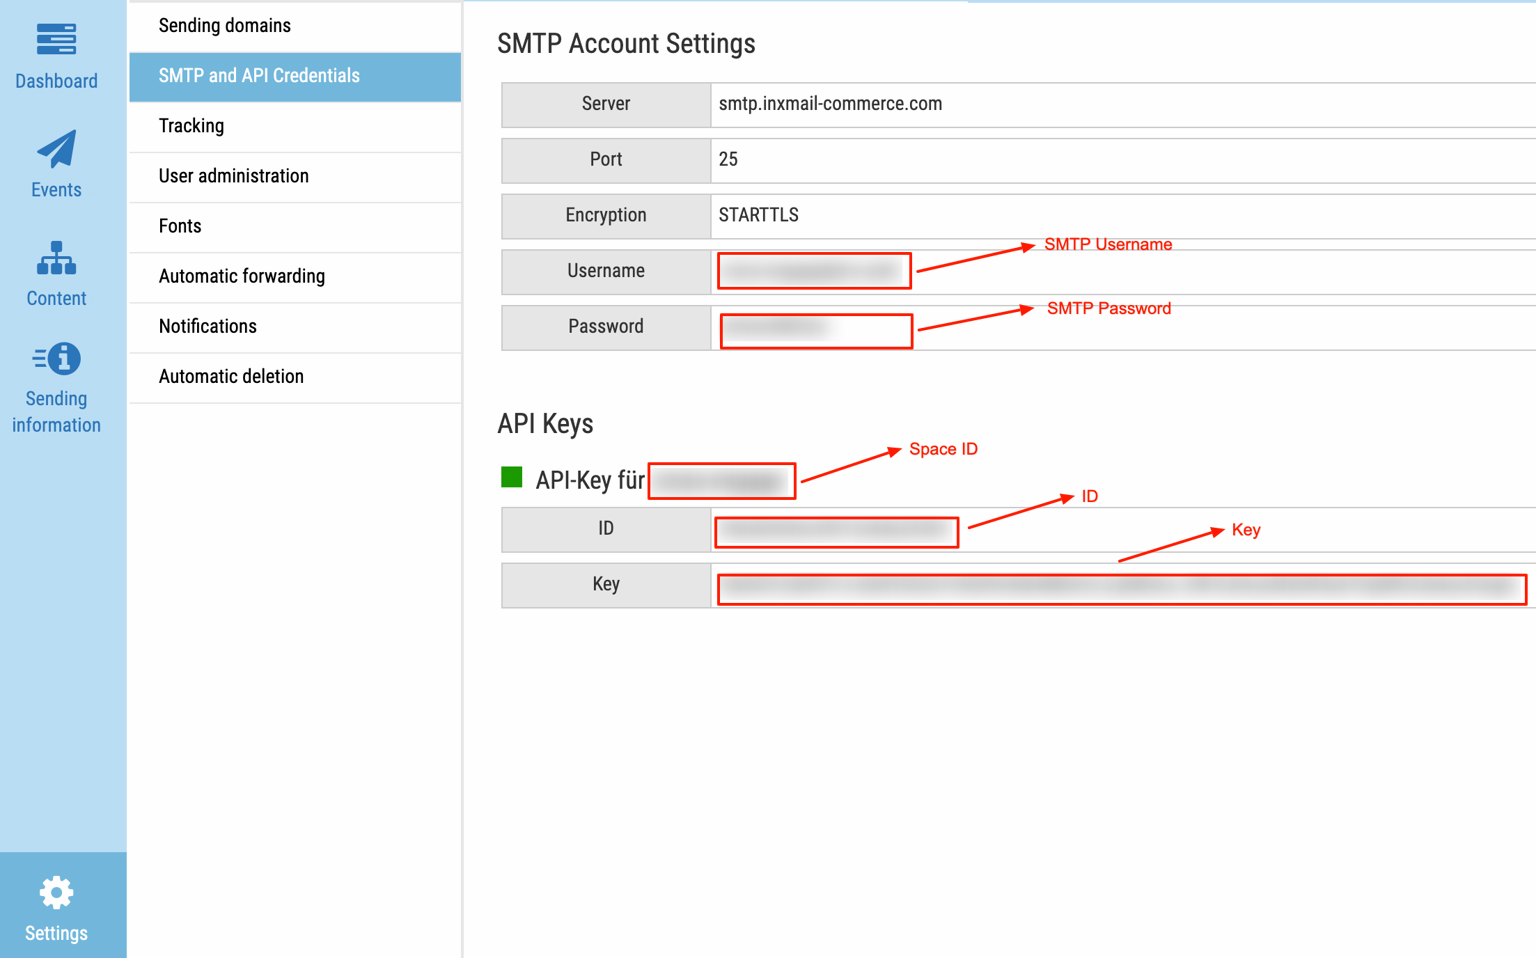This screenshot has height=958, width=1536.
Task: Open the Tracking settings item
Action: [295, 126]
